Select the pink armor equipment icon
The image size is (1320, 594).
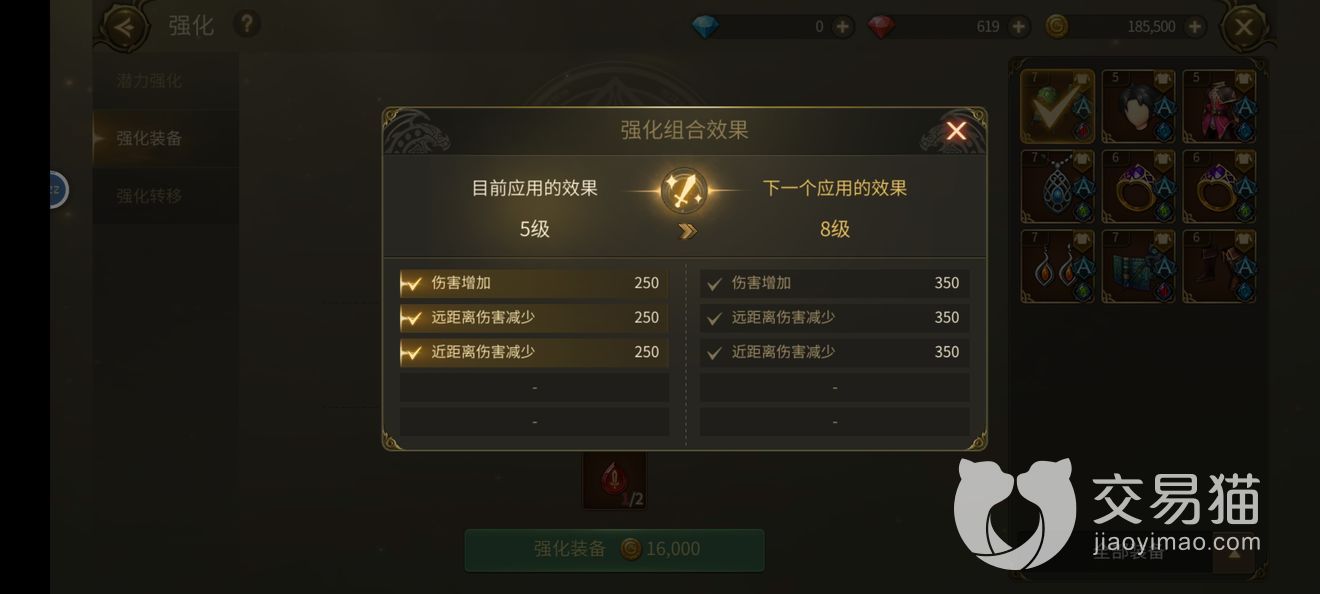coord(1219,106)
